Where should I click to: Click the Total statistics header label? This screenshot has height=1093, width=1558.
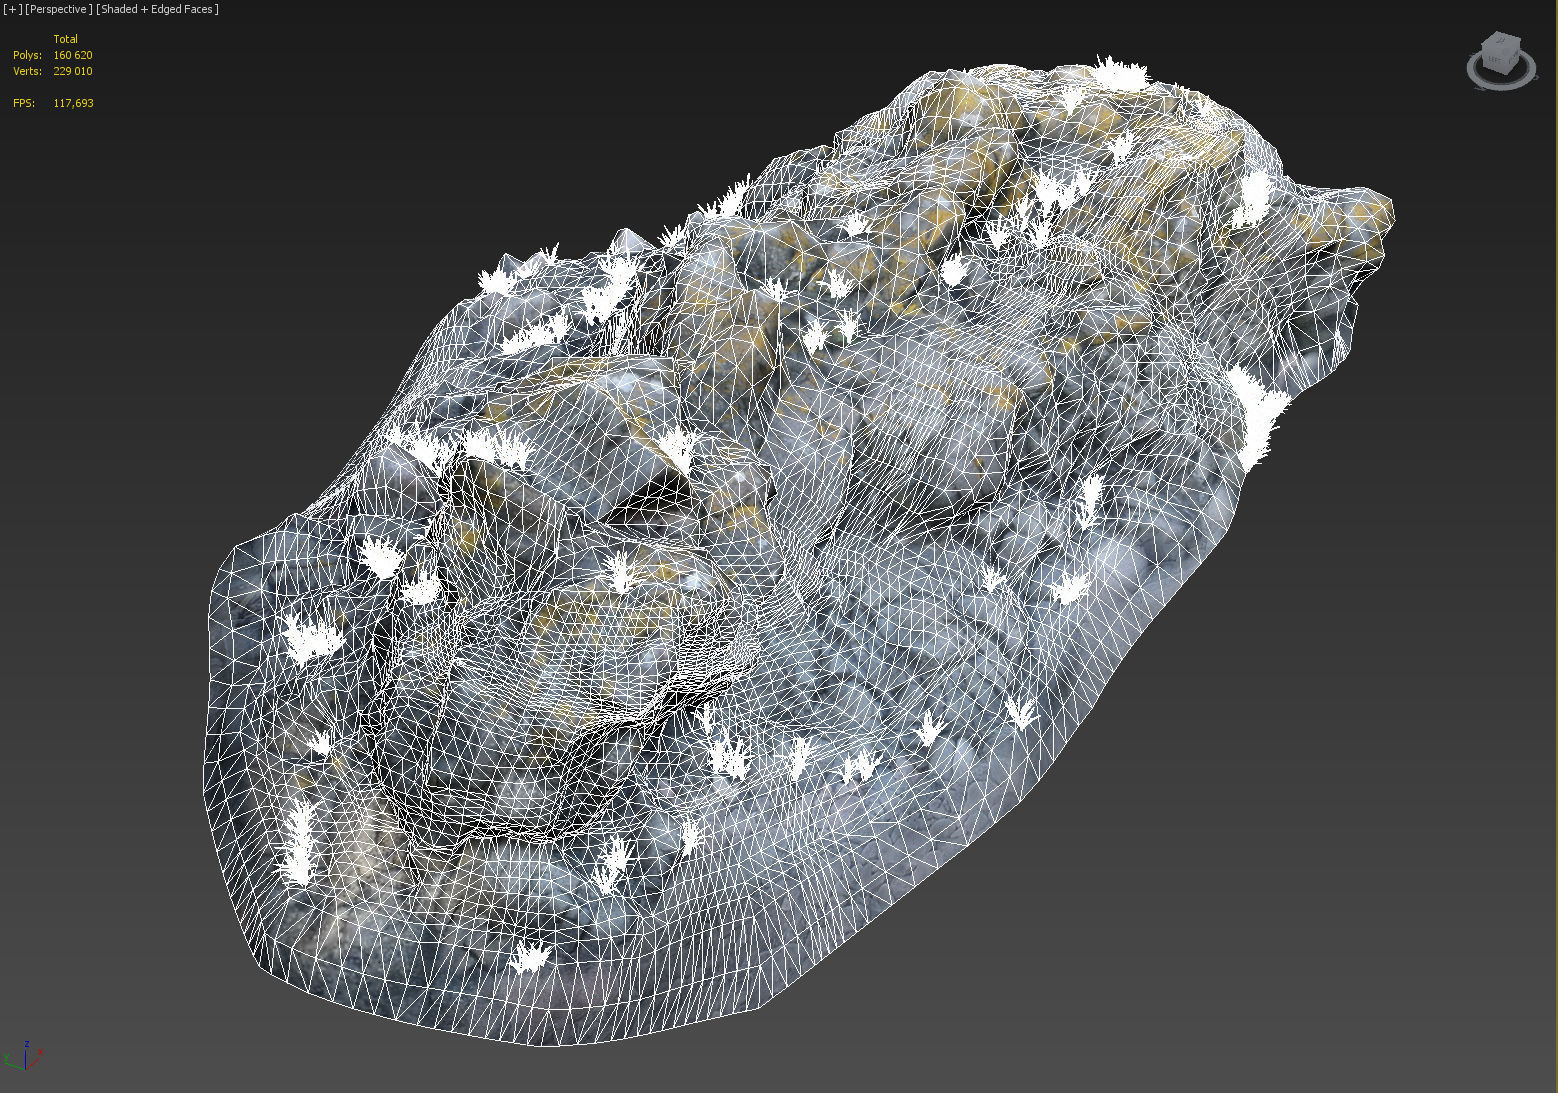pos(65,39)
